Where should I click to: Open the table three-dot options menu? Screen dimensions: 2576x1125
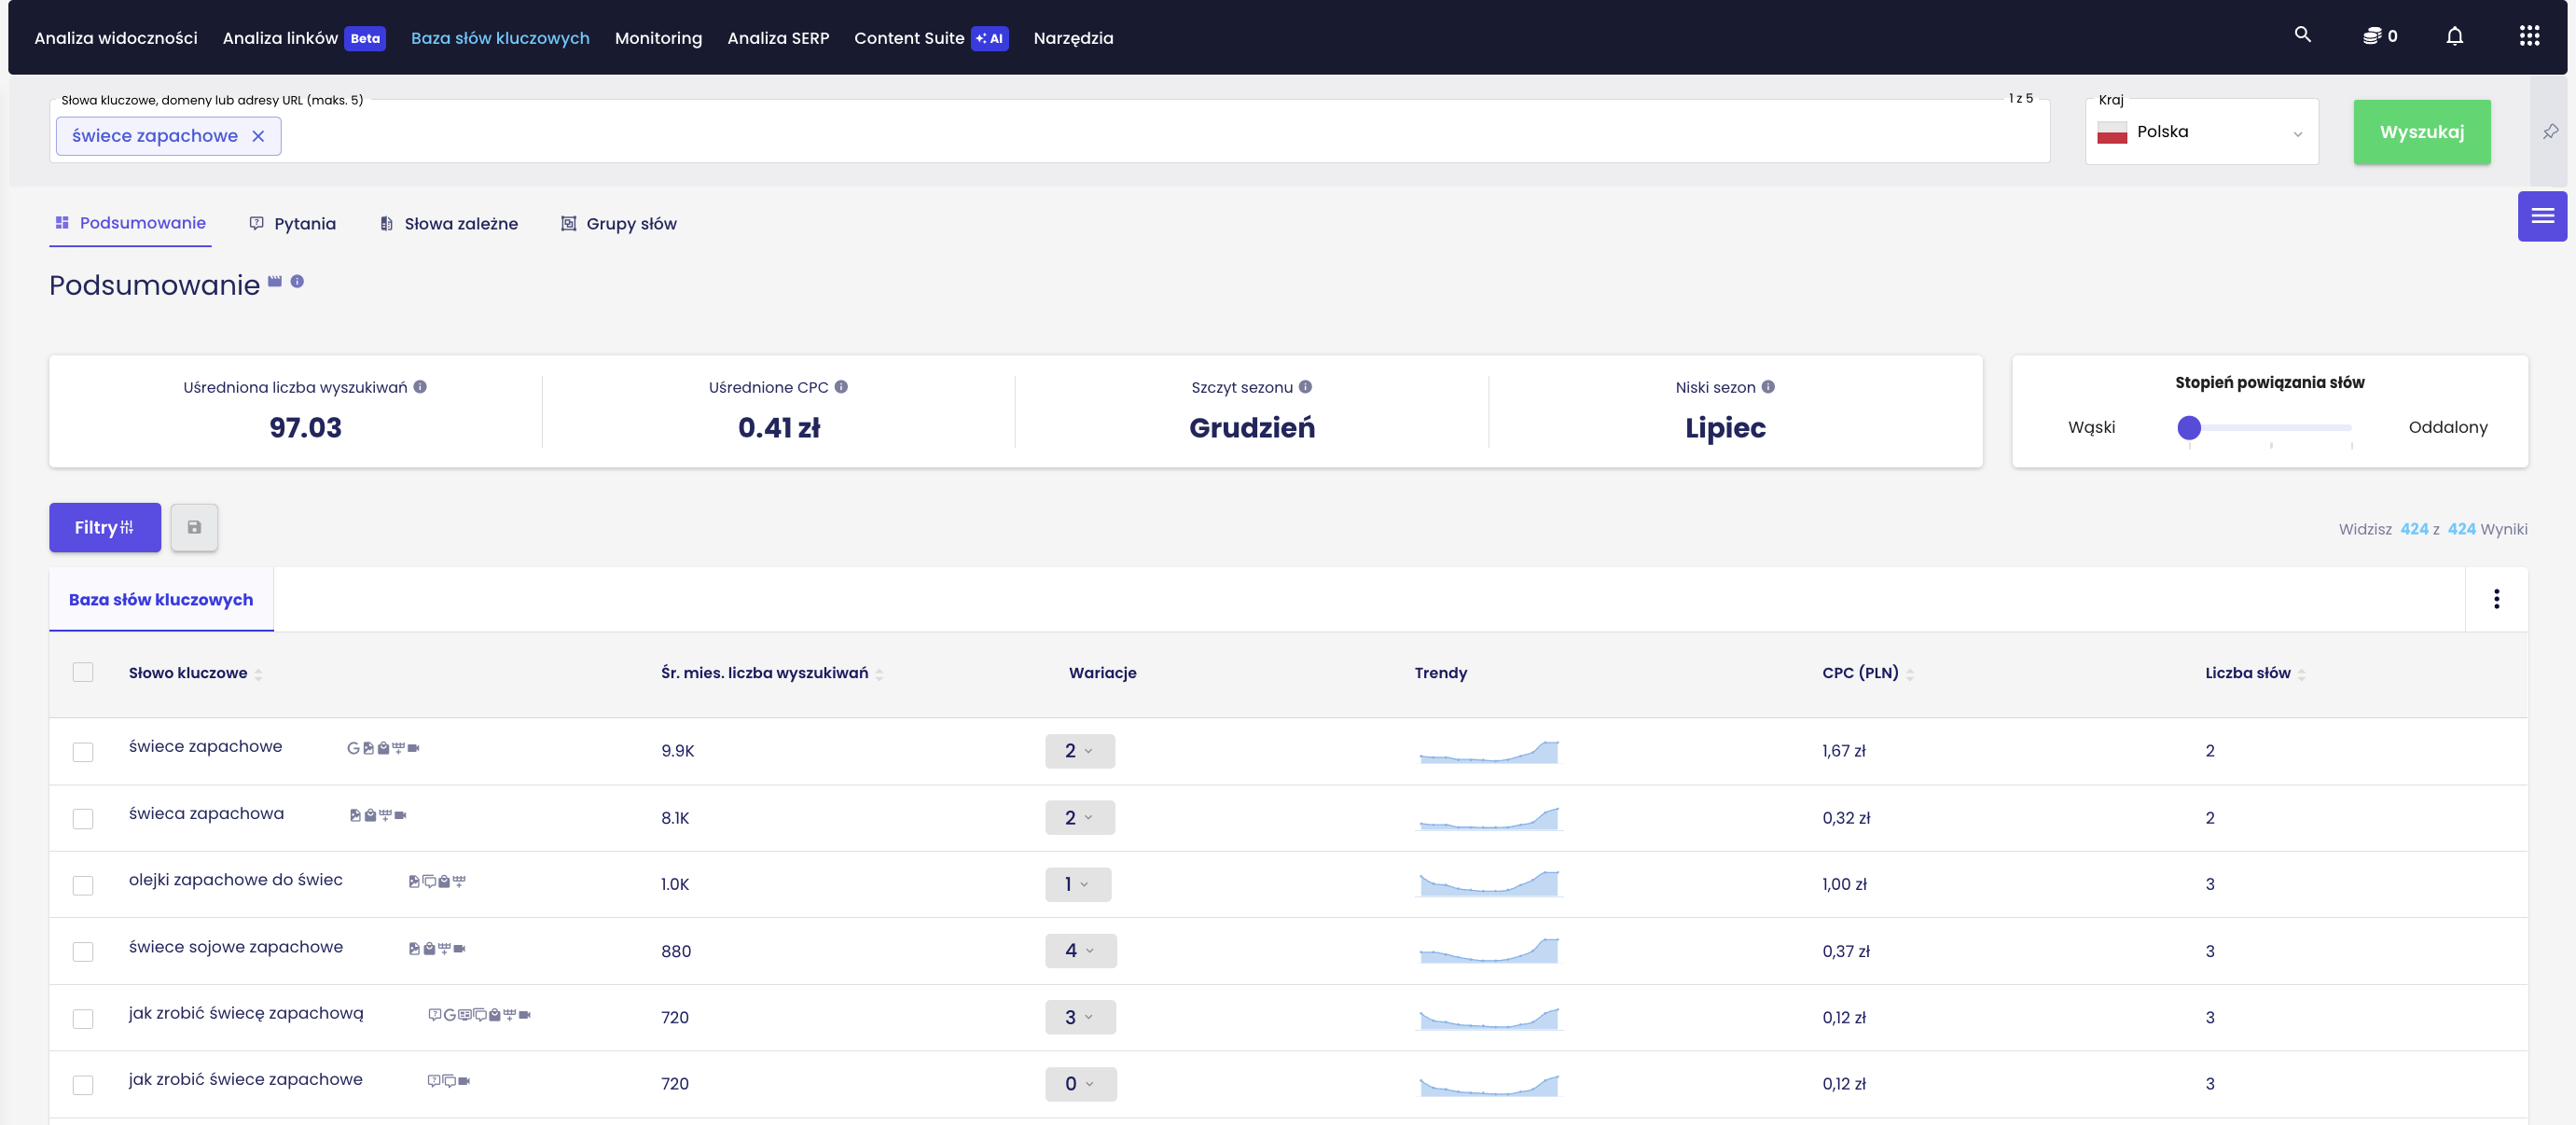tap(2496, 599)
